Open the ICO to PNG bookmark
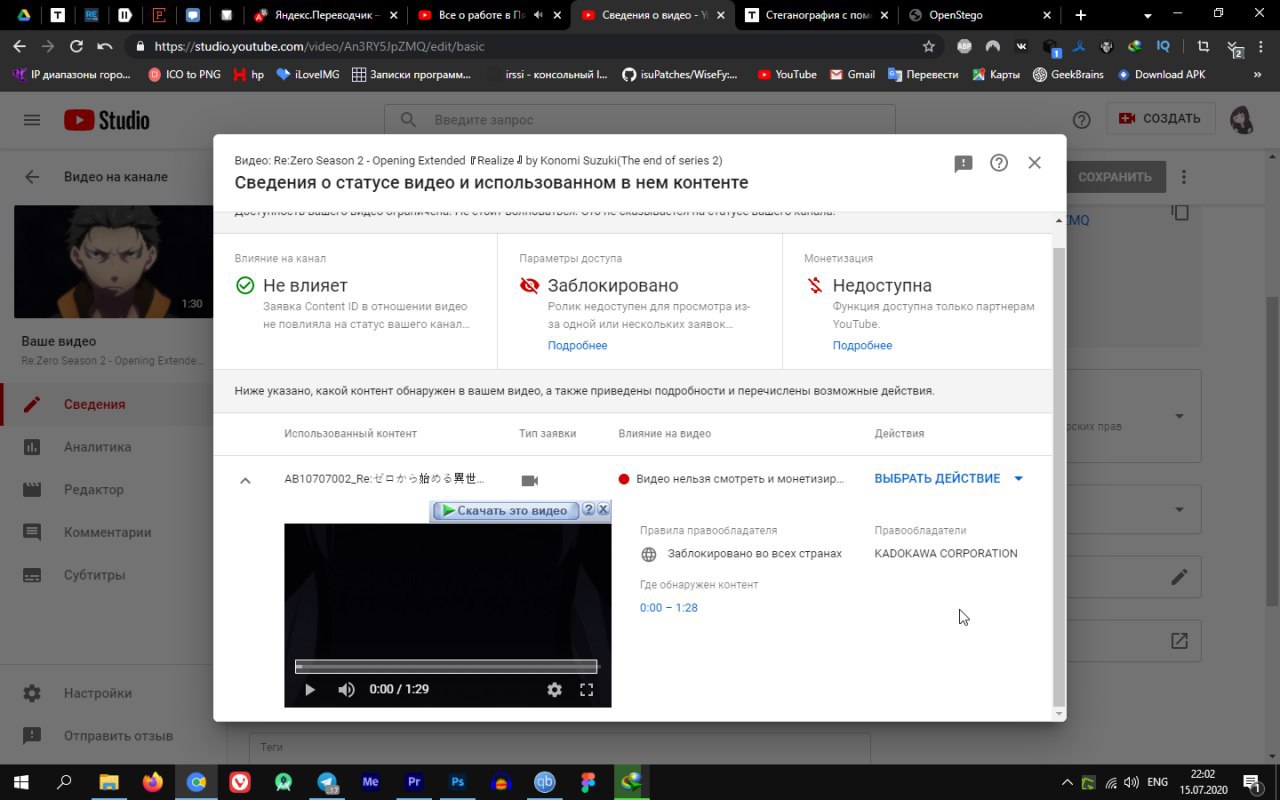The image size is (1280, 800). tap(184, 74)
